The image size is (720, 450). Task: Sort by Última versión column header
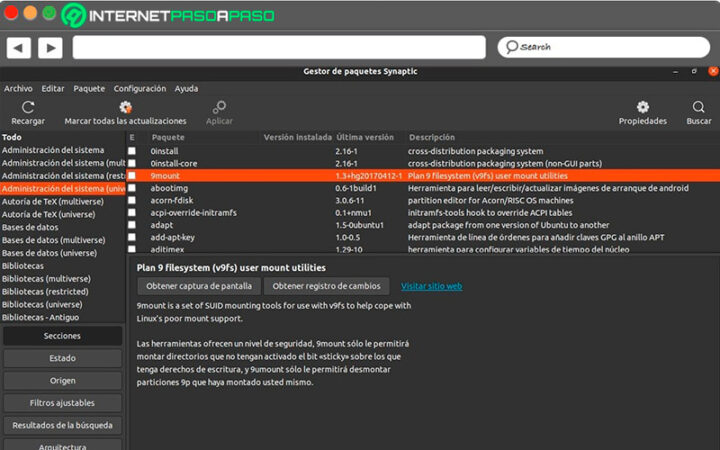click(x=365, y=137)
